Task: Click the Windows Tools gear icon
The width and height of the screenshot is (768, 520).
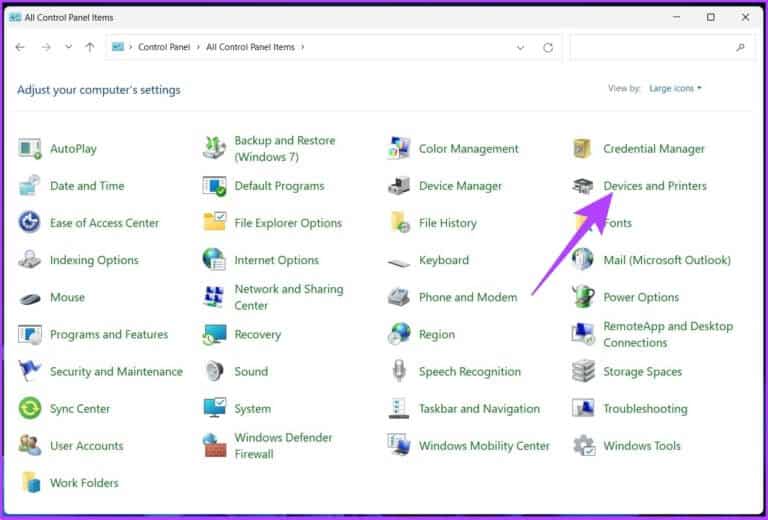Action: point(584,446)
